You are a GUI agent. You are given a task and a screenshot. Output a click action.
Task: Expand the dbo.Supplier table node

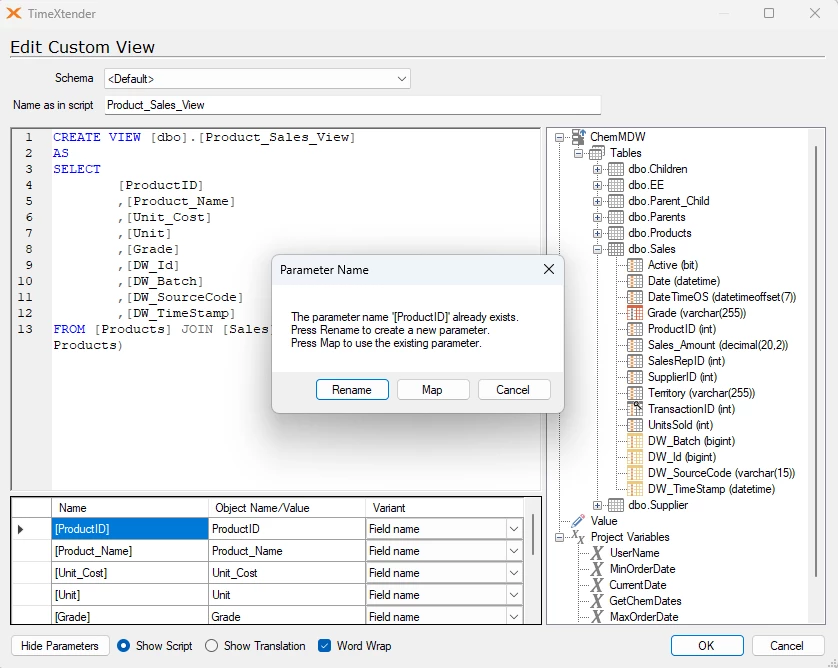pos(598,505)
